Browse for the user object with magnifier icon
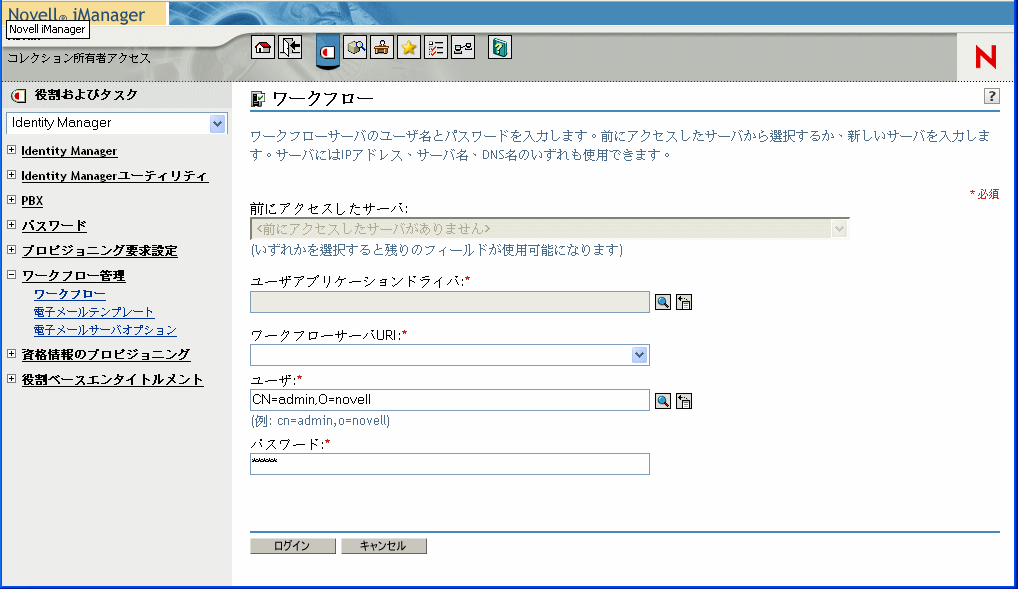Viewport: 1018px width, 589px height. pos(663,401)
